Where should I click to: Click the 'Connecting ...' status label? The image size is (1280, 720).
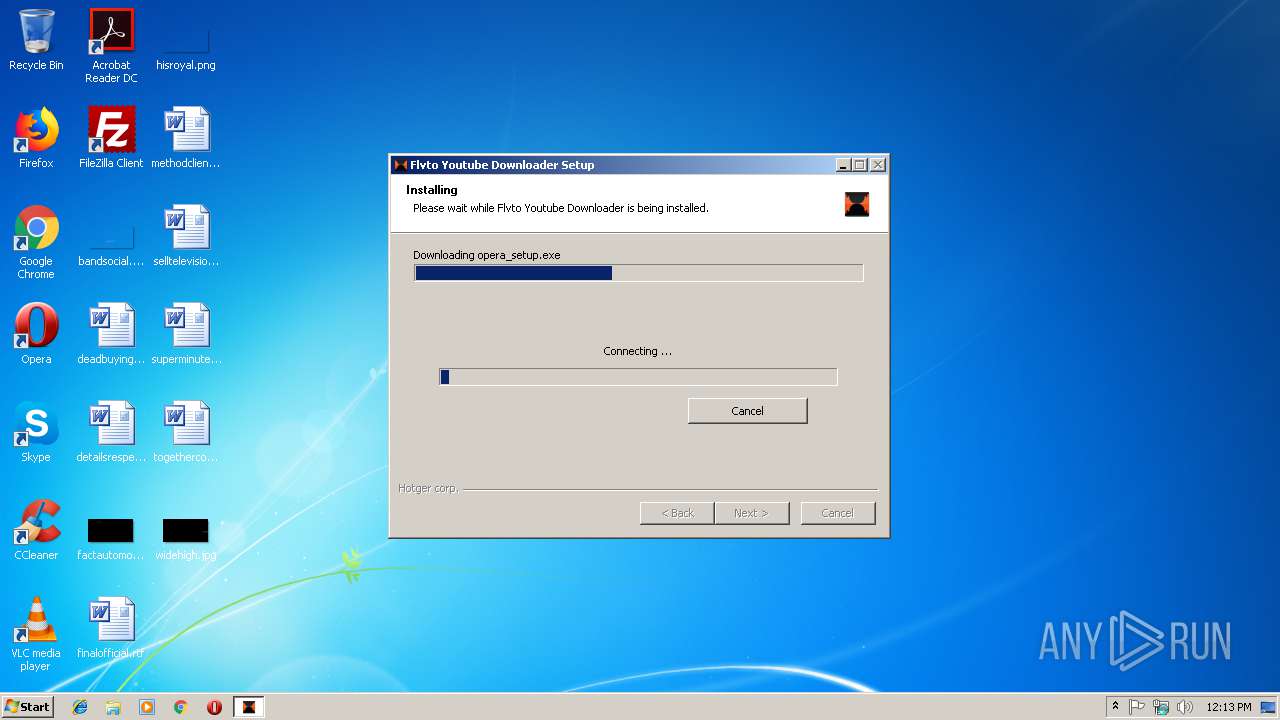638,351
